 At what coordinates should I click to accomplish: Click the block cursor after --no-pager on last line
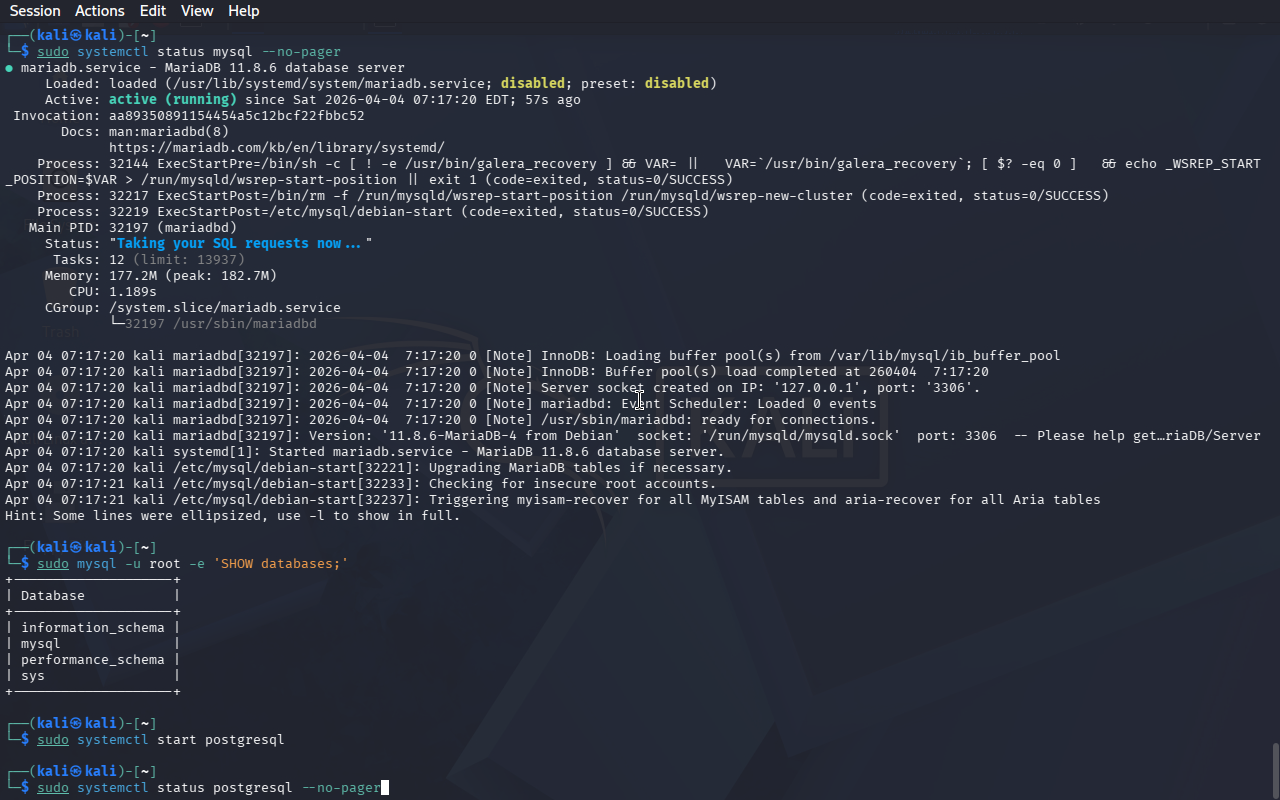(385, 788)
